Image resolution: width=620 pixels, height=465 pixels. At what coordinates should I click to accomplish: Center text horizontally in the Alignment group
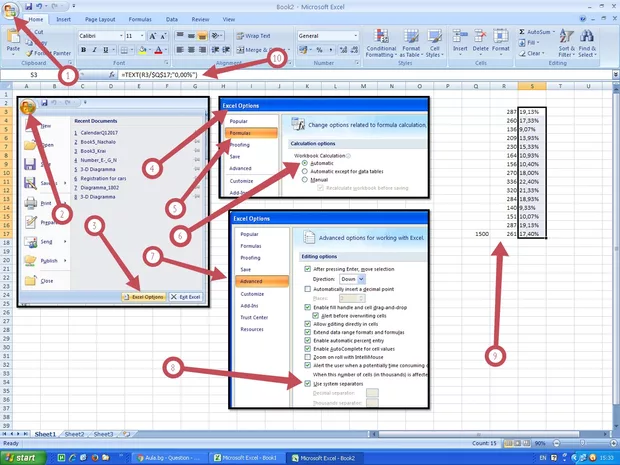[191, 50]
